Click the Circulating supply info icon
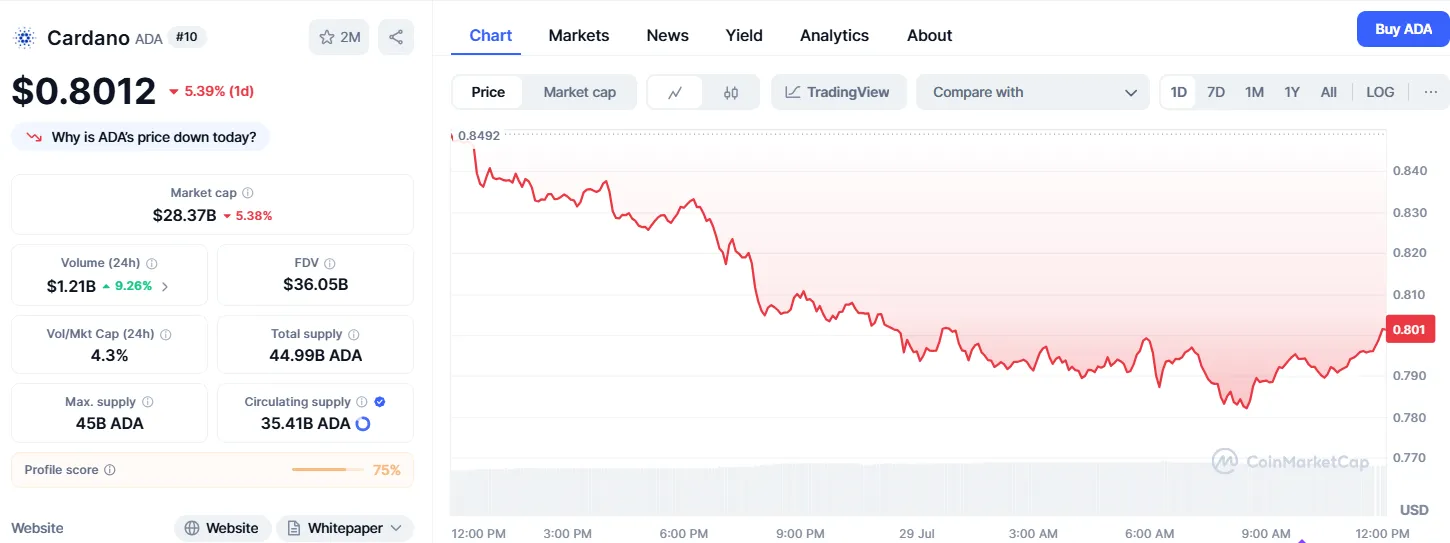 click(x=362, y=402)
